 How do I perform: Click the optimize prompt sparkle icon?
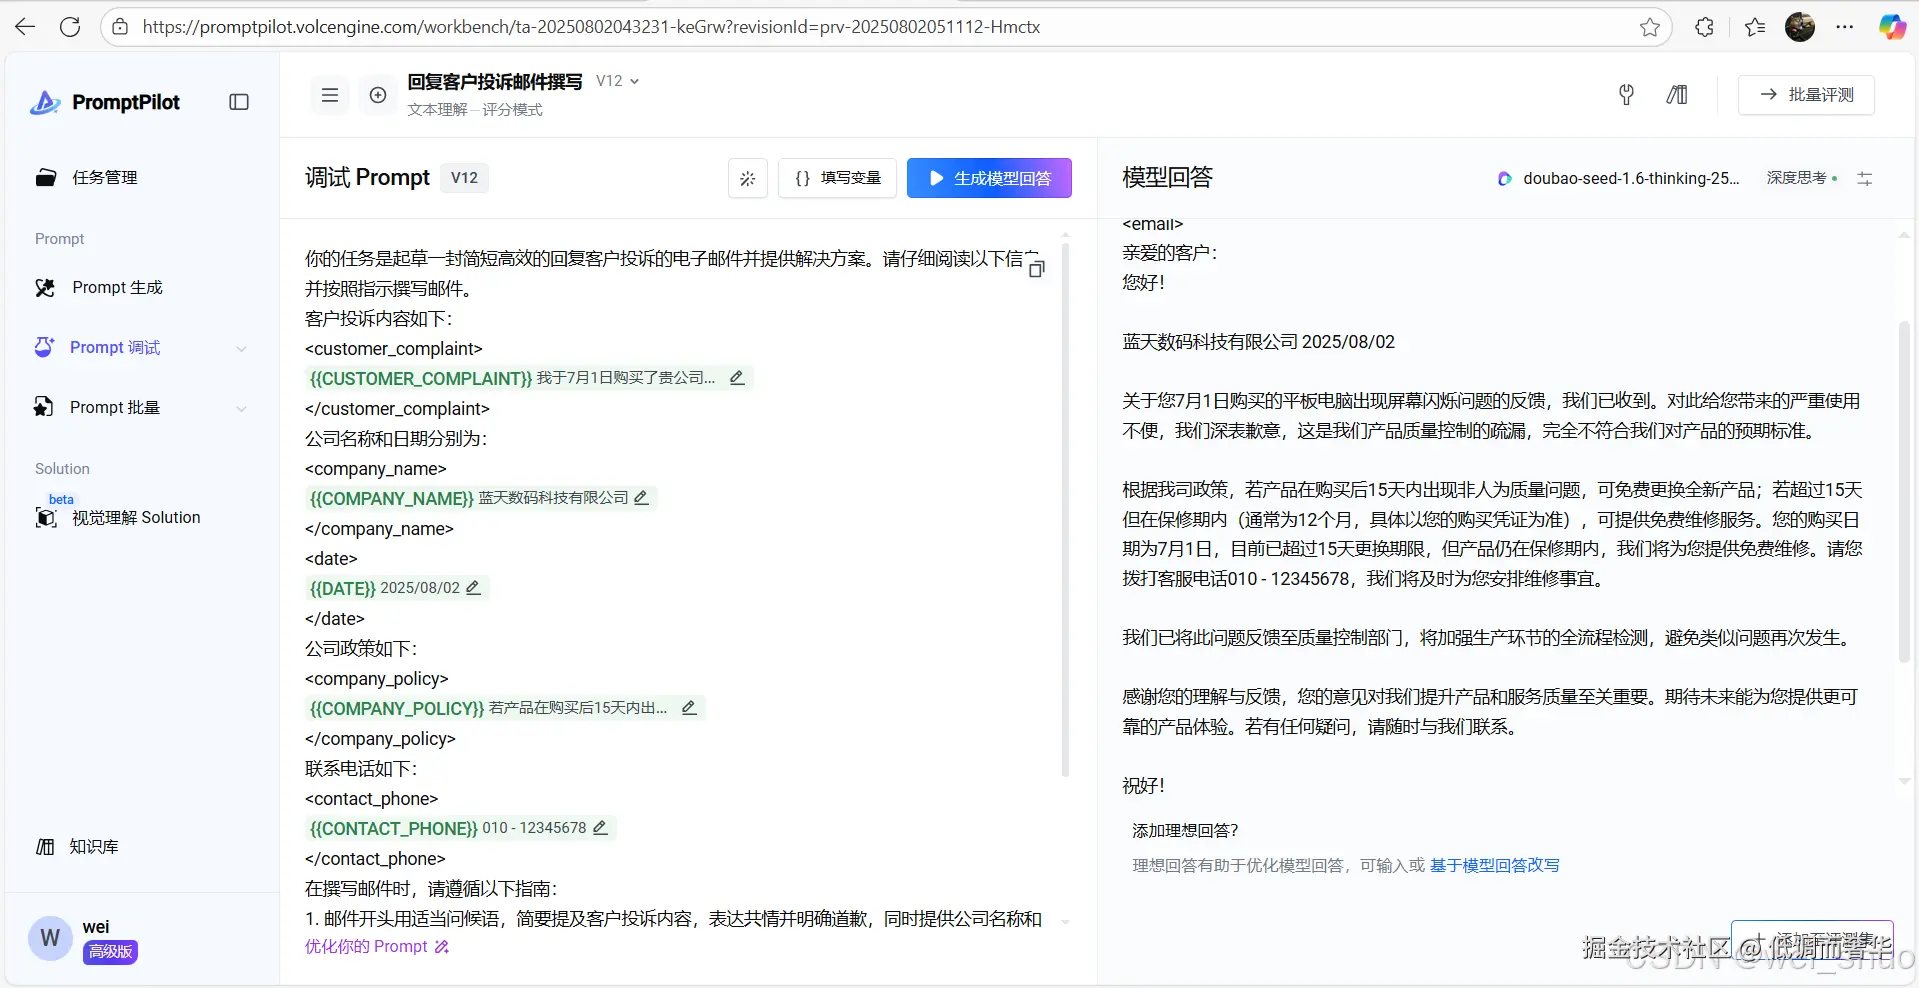click(747, 178)
